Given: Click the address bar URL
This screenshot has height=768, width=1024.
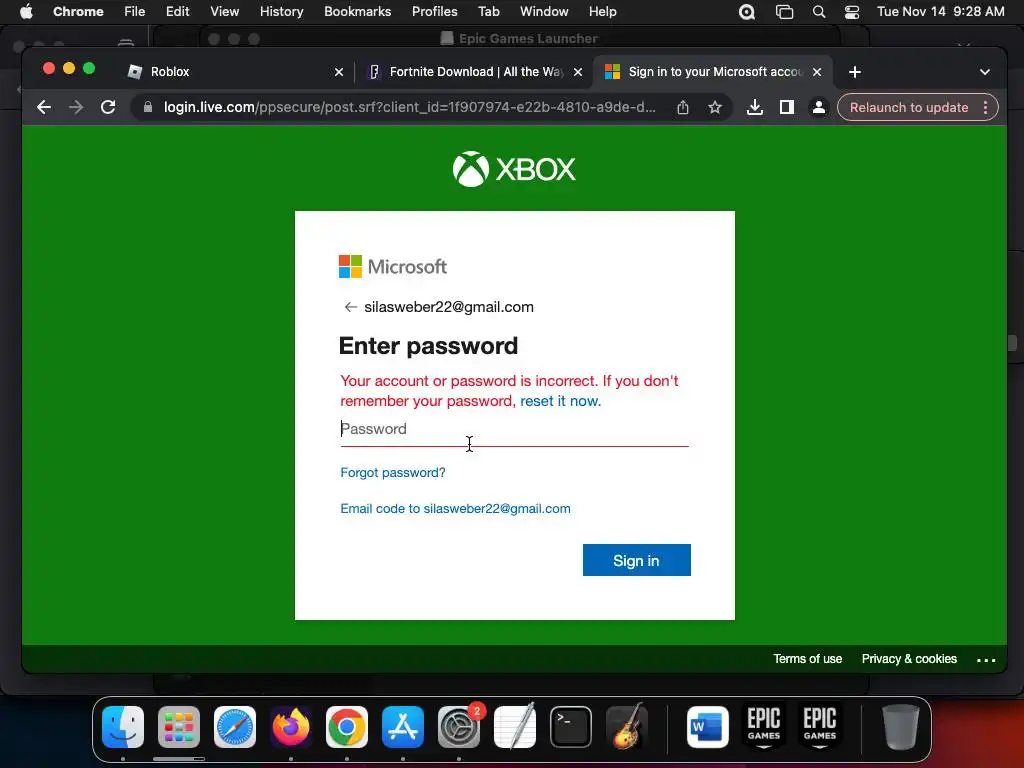Looking at the screenshot, I should (409, 107).
